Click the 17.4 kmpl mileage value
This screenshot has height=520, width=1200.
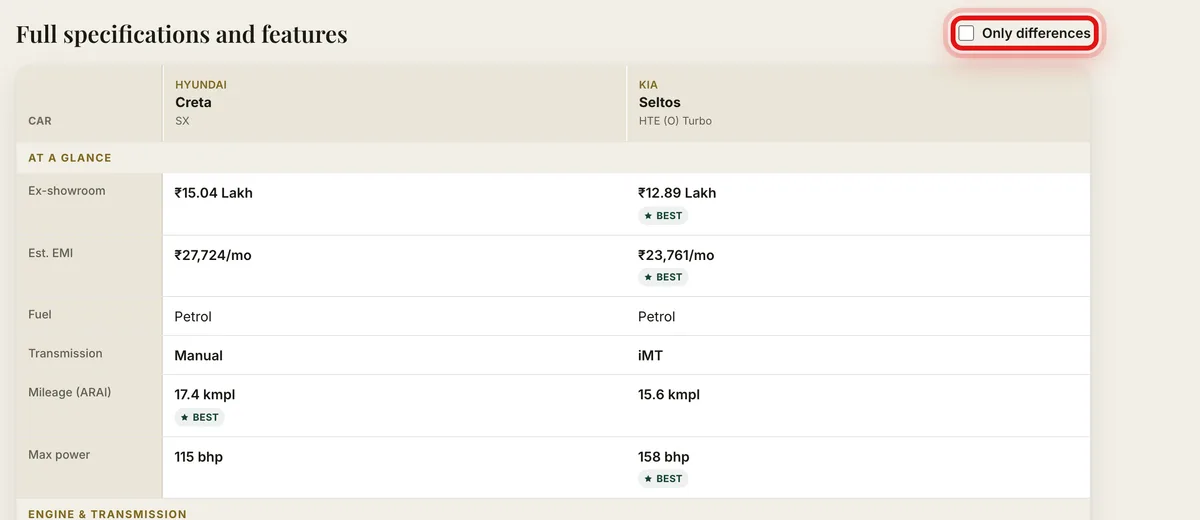(205, 394)
